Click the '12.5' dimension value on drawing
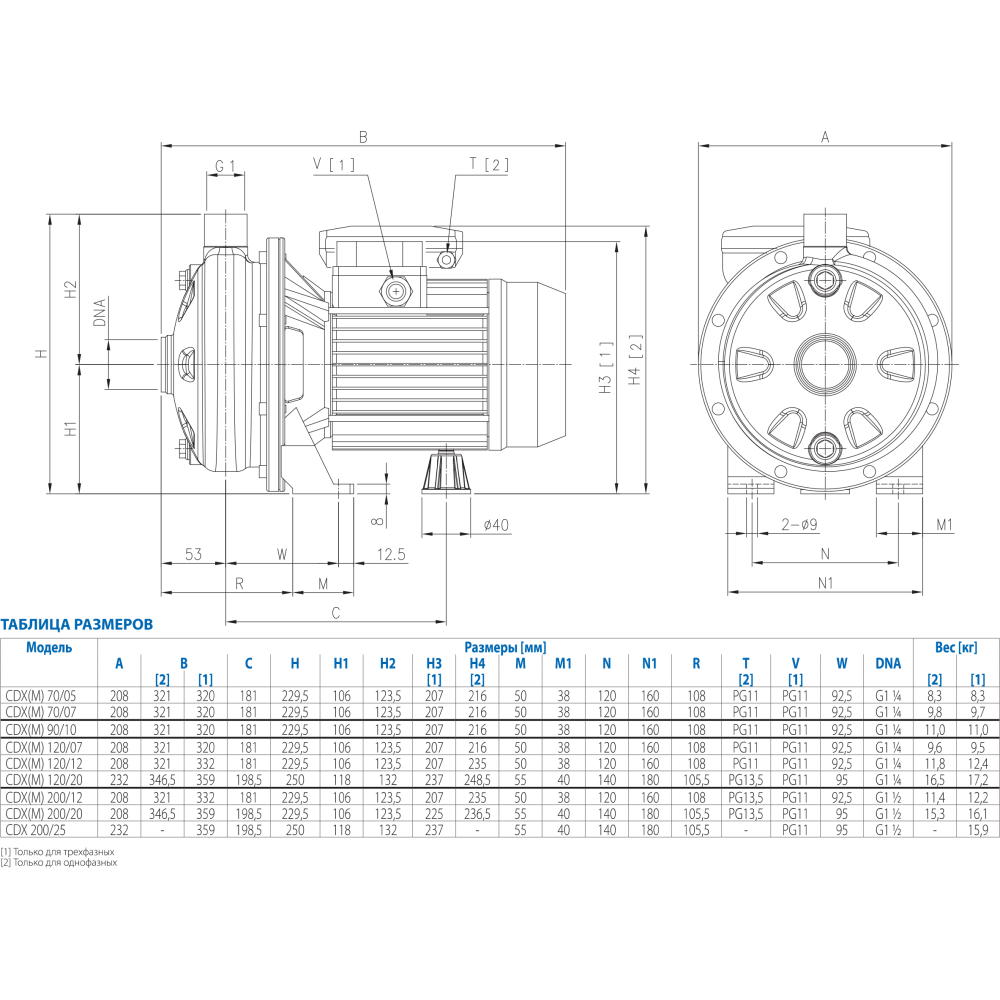This screenshot has height=1000, width=1000. [391, 553]
